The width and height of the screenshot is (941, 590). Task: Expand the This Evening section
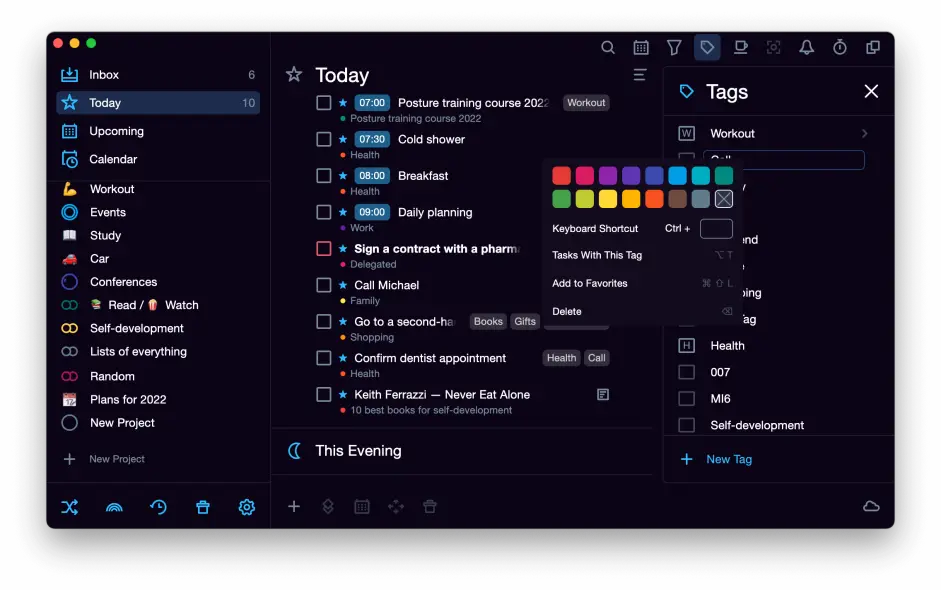(358, 451)
